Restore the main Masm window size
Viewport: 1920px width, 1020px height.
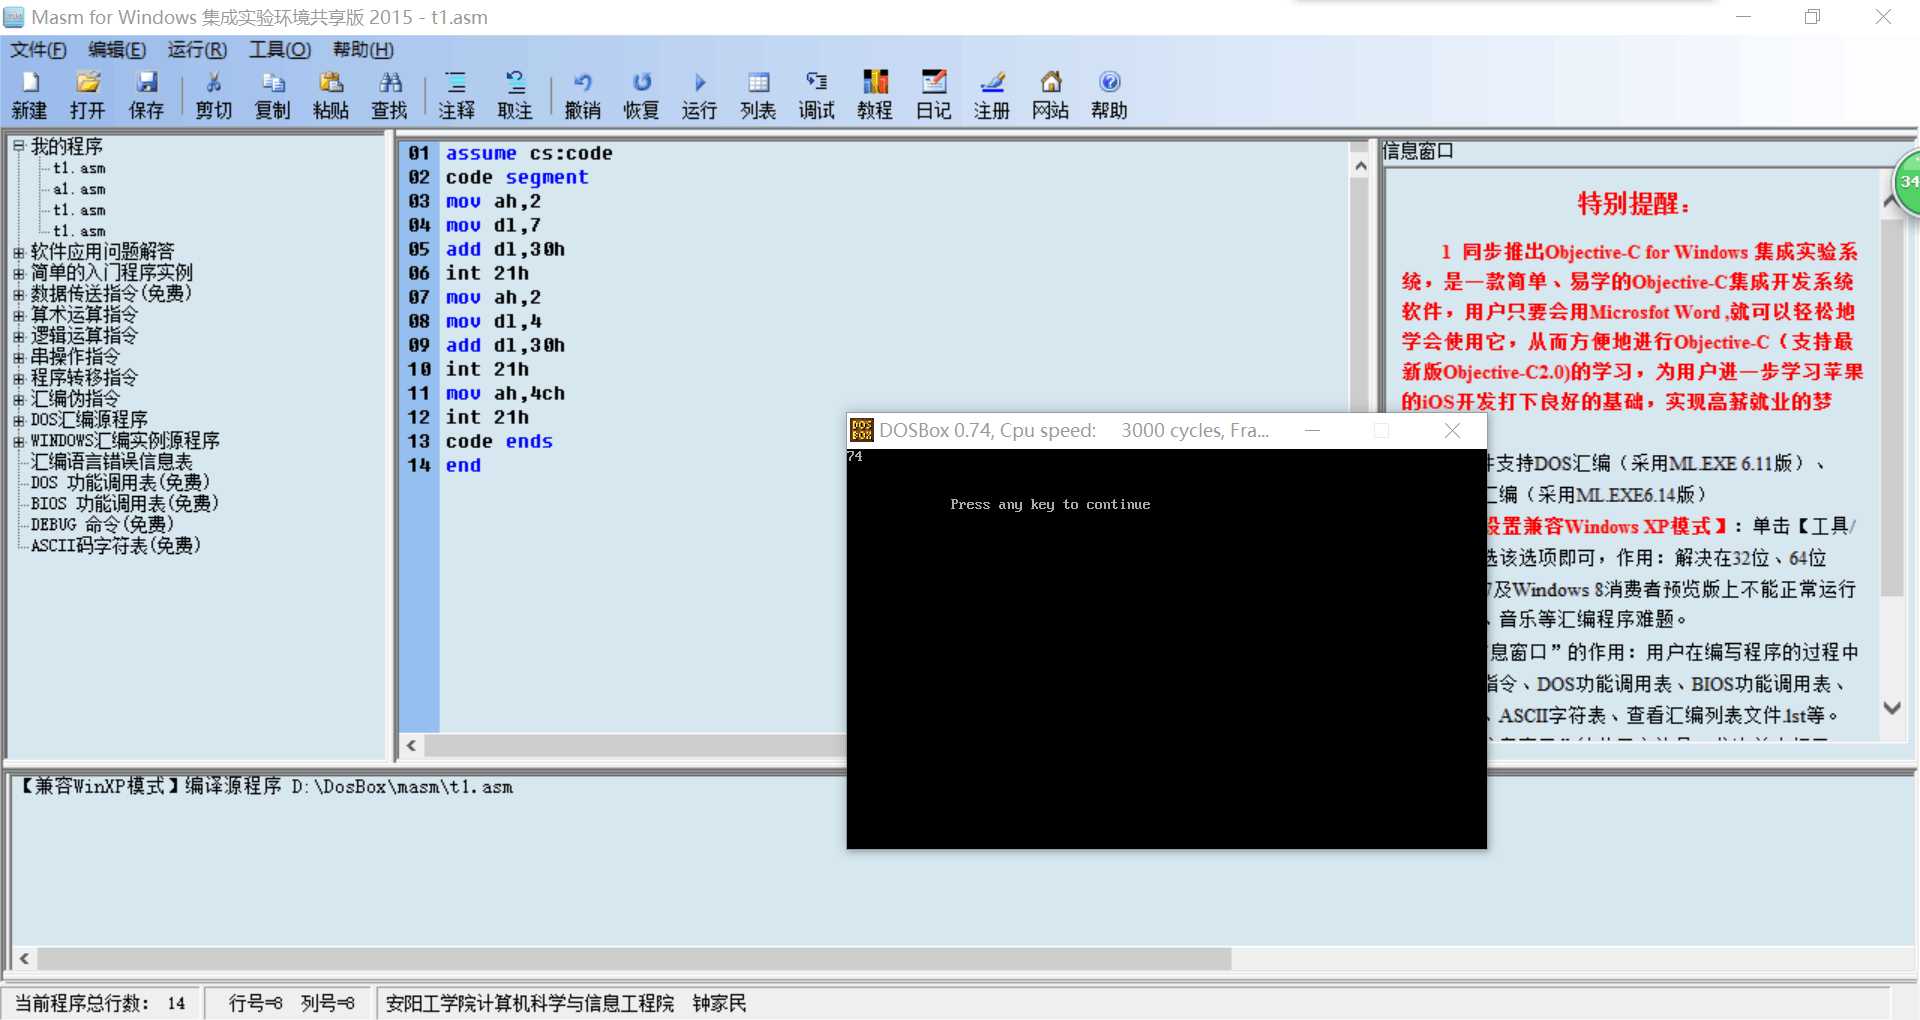coord(1812,17)
